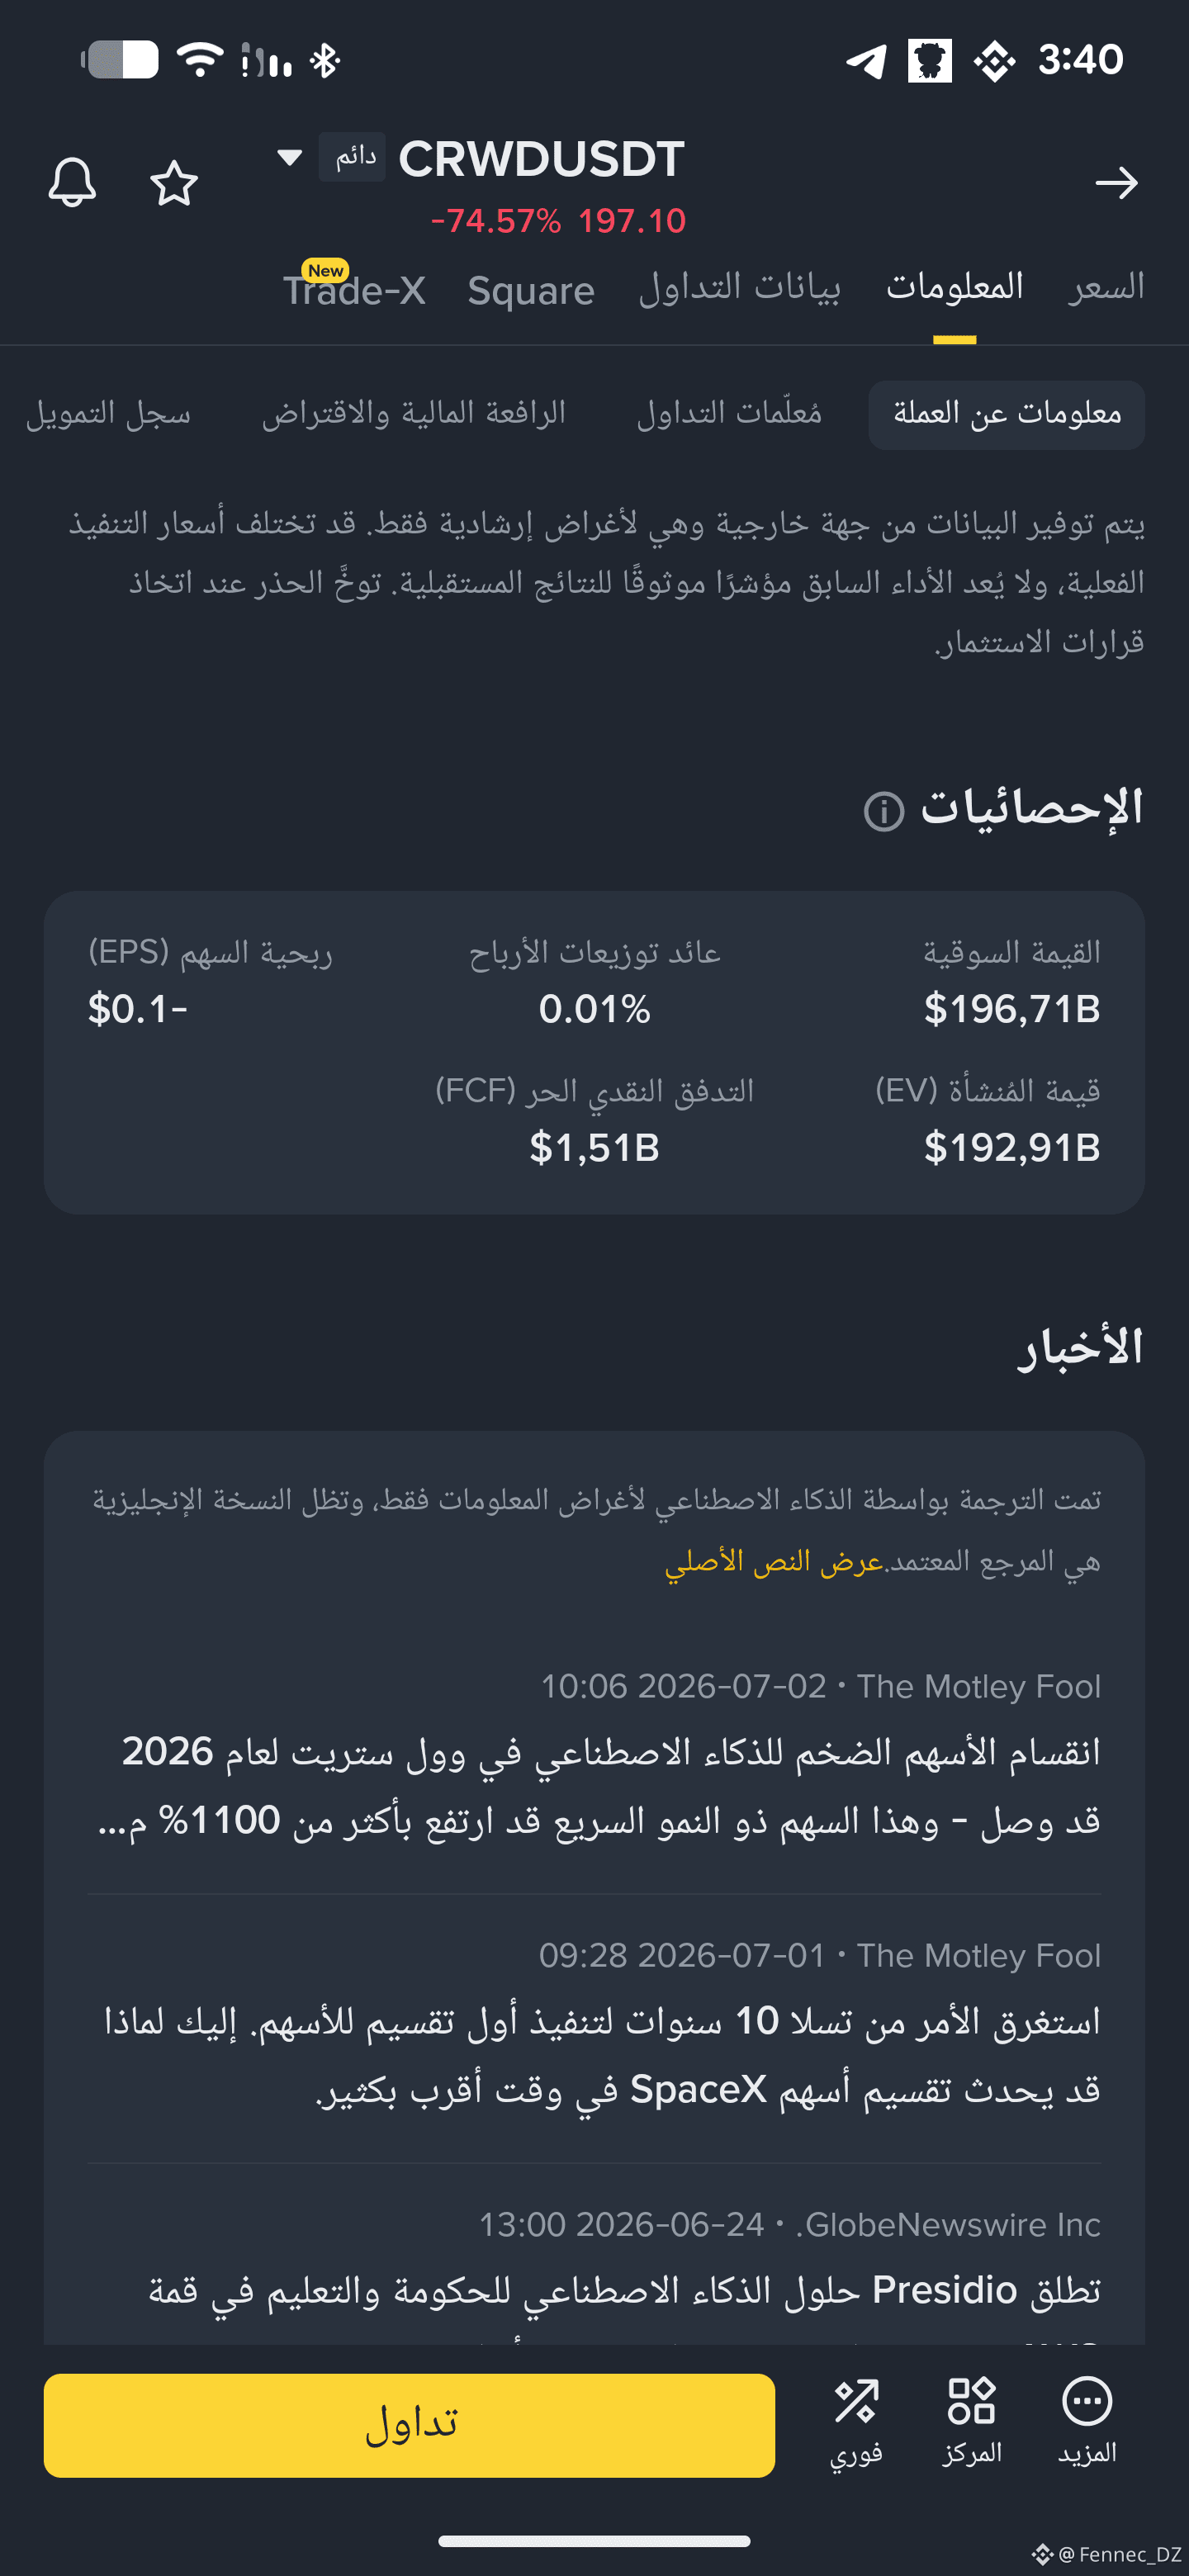Click the statistics info circle icon
1189x2576 pixels.
(884, 811)
